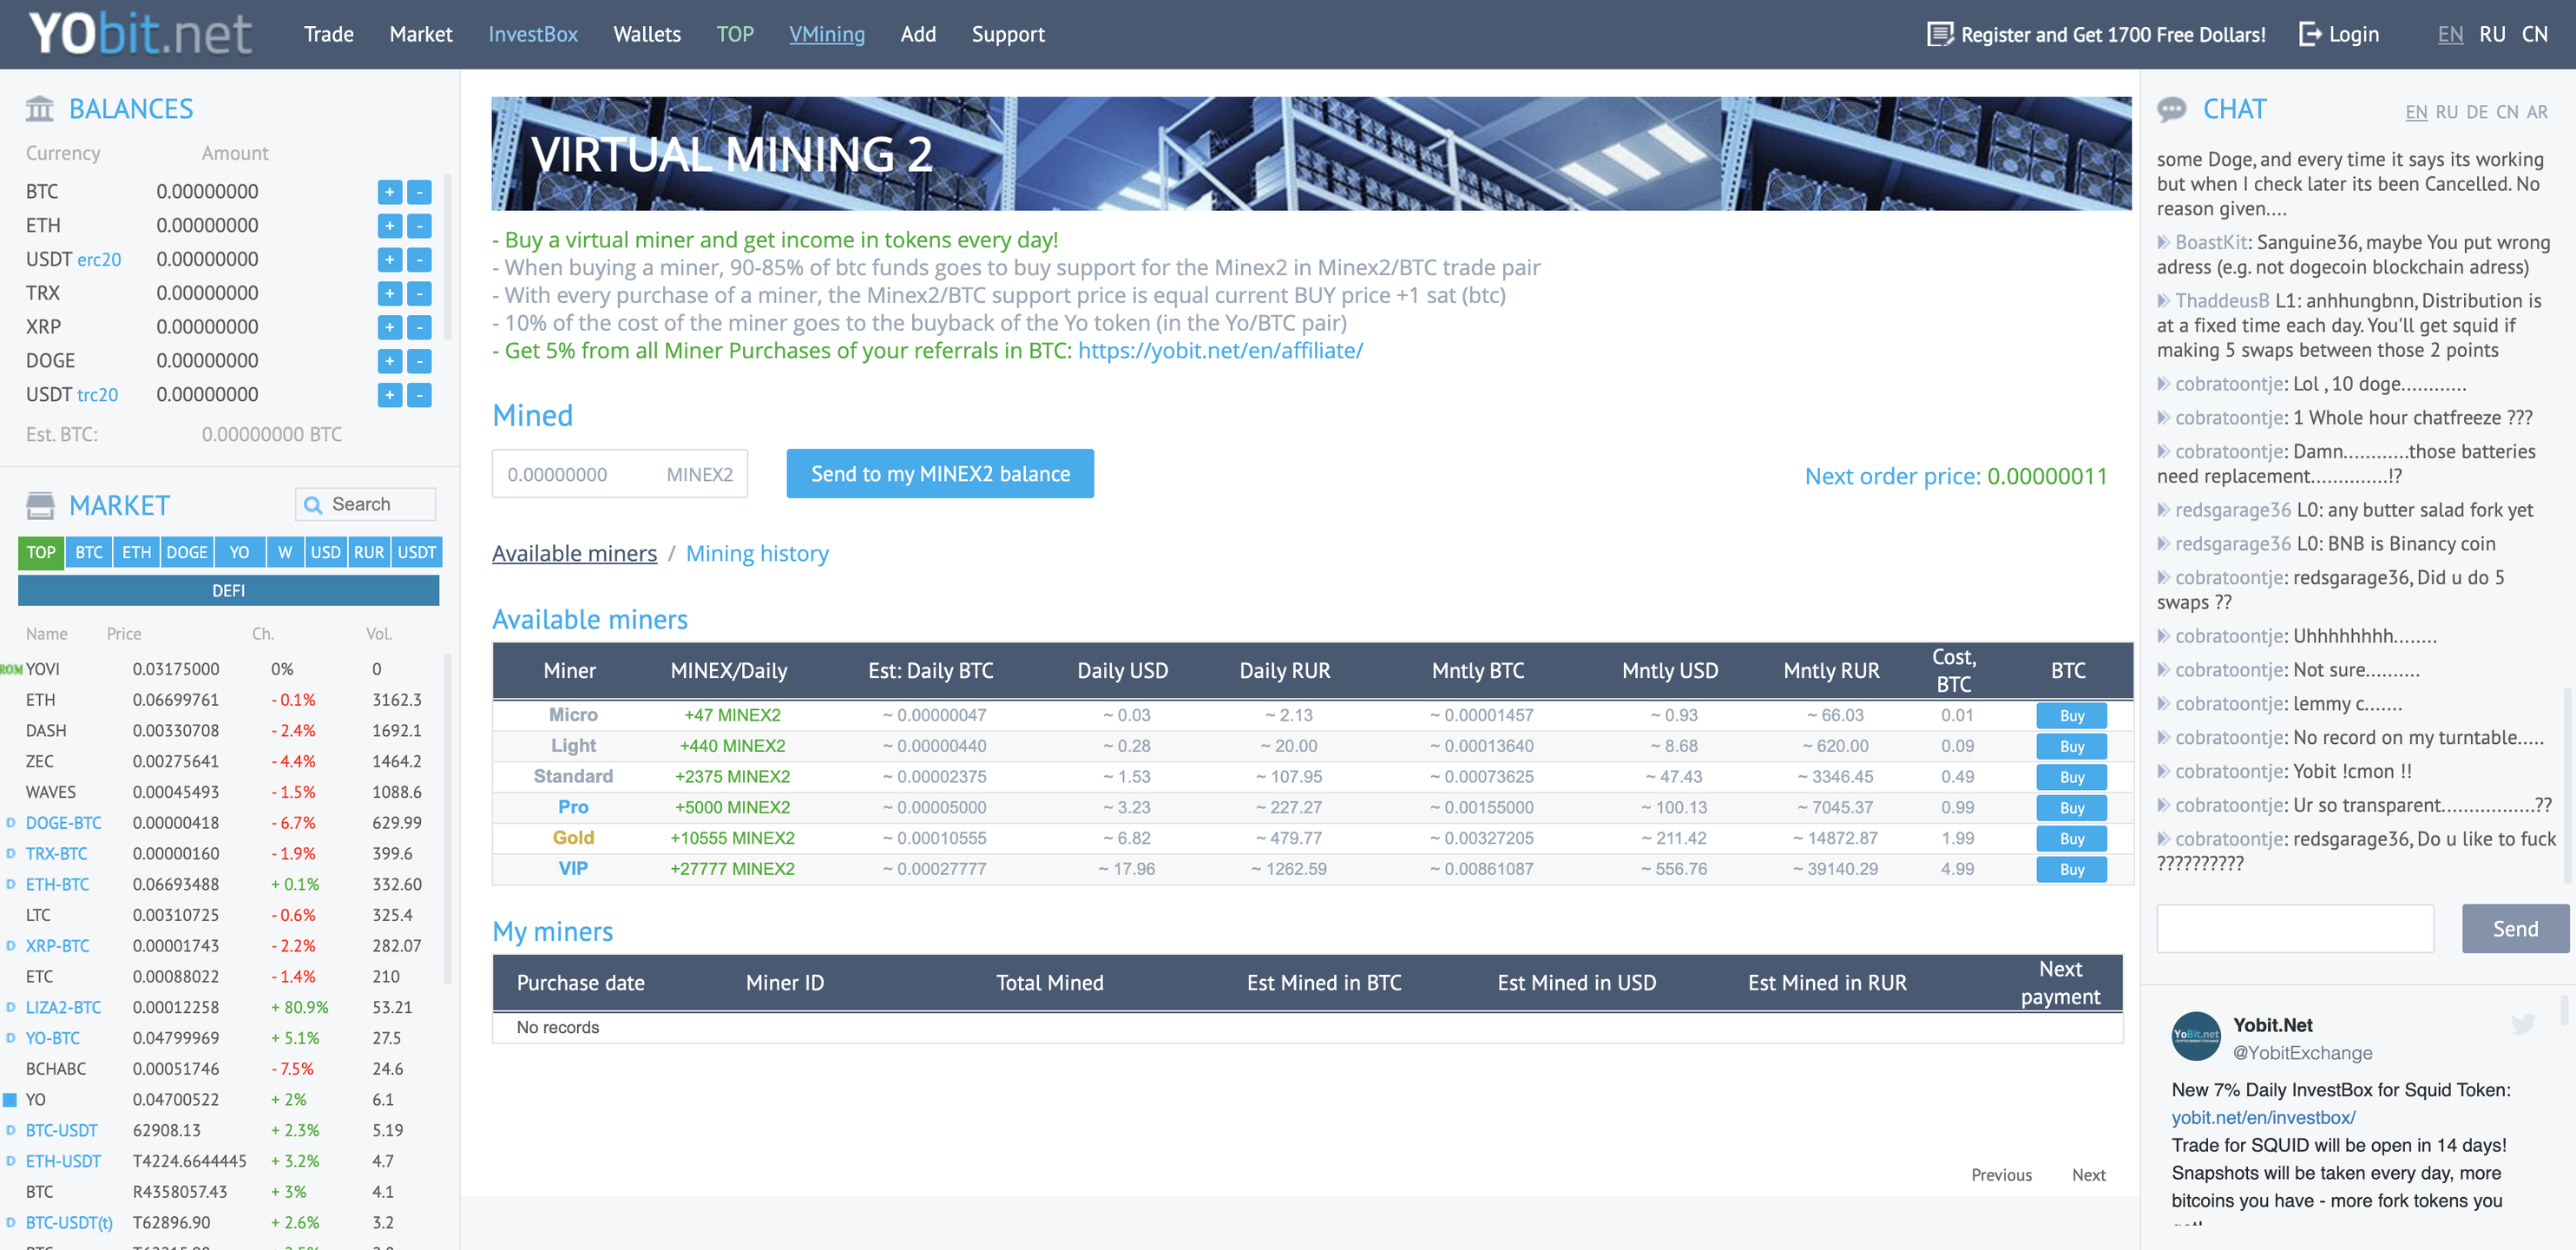Open the Mining history tab

click(x=757, y=553)
